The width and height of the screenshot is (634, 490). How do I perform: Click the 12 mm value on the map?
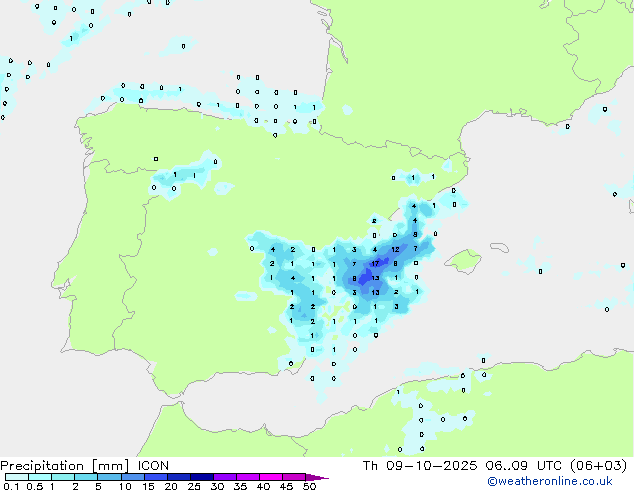click(x=395, y=249)
